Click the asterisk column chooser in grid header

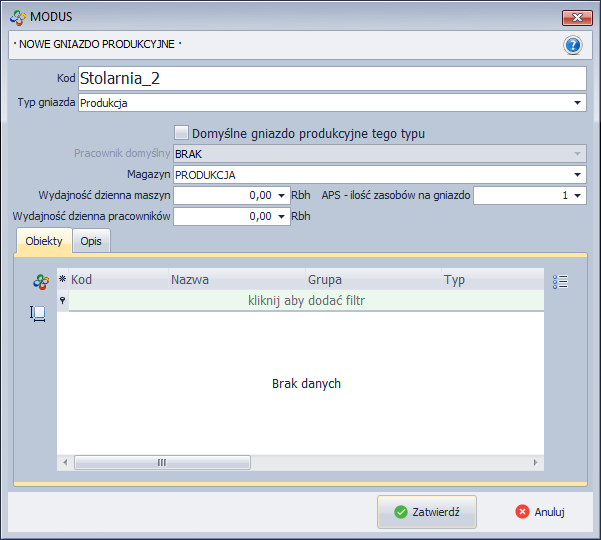pos(62,280)
